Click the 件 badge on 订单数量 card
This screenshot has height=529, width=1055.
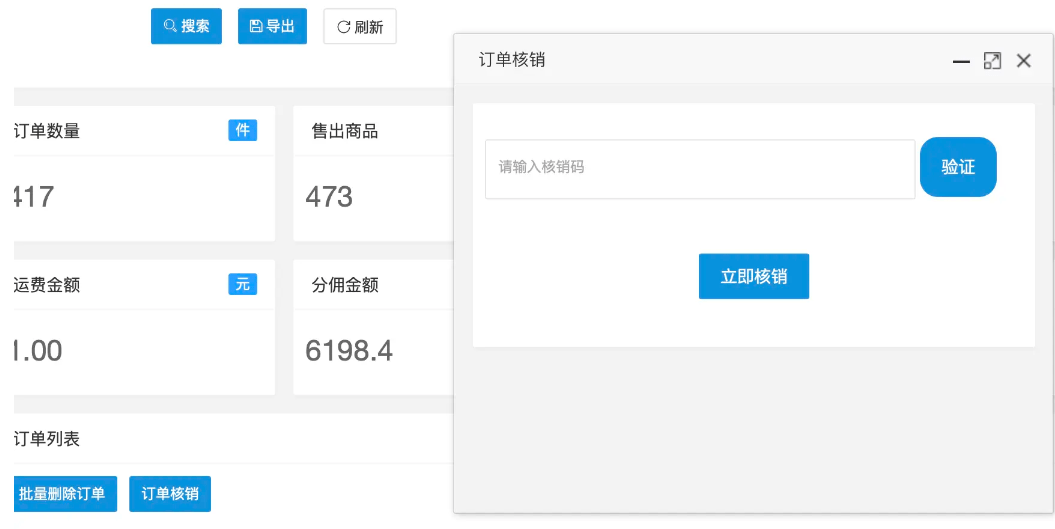click(x=242, y=130)
